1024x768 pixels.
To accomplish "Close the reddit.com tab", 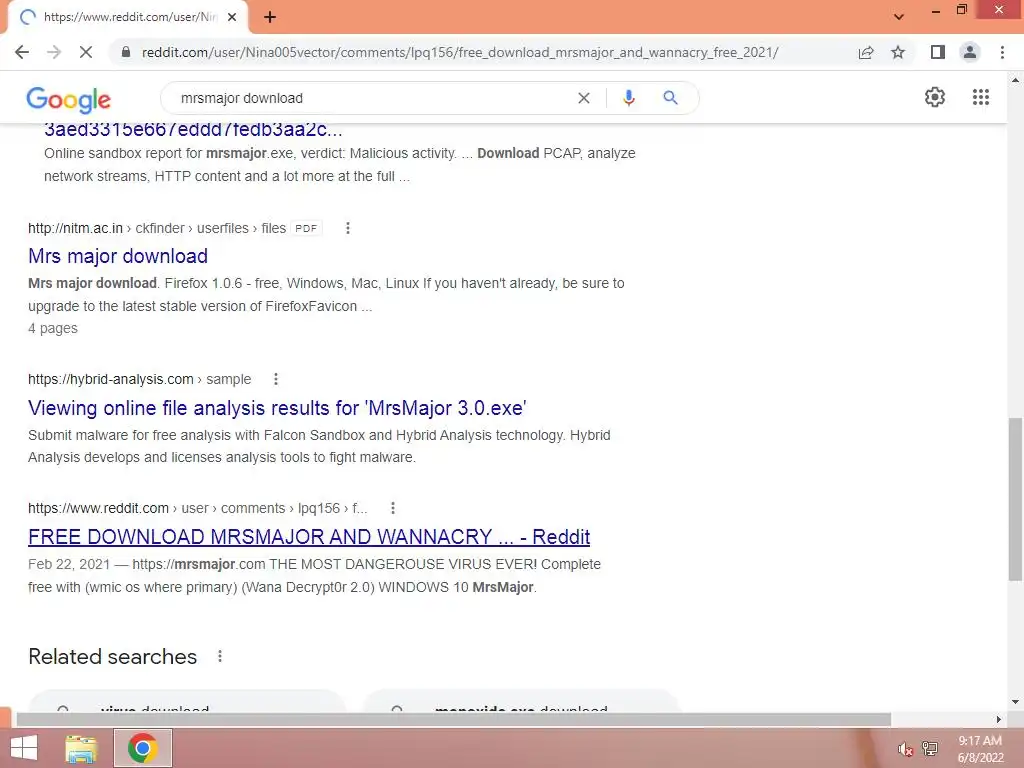I will 232,17.
